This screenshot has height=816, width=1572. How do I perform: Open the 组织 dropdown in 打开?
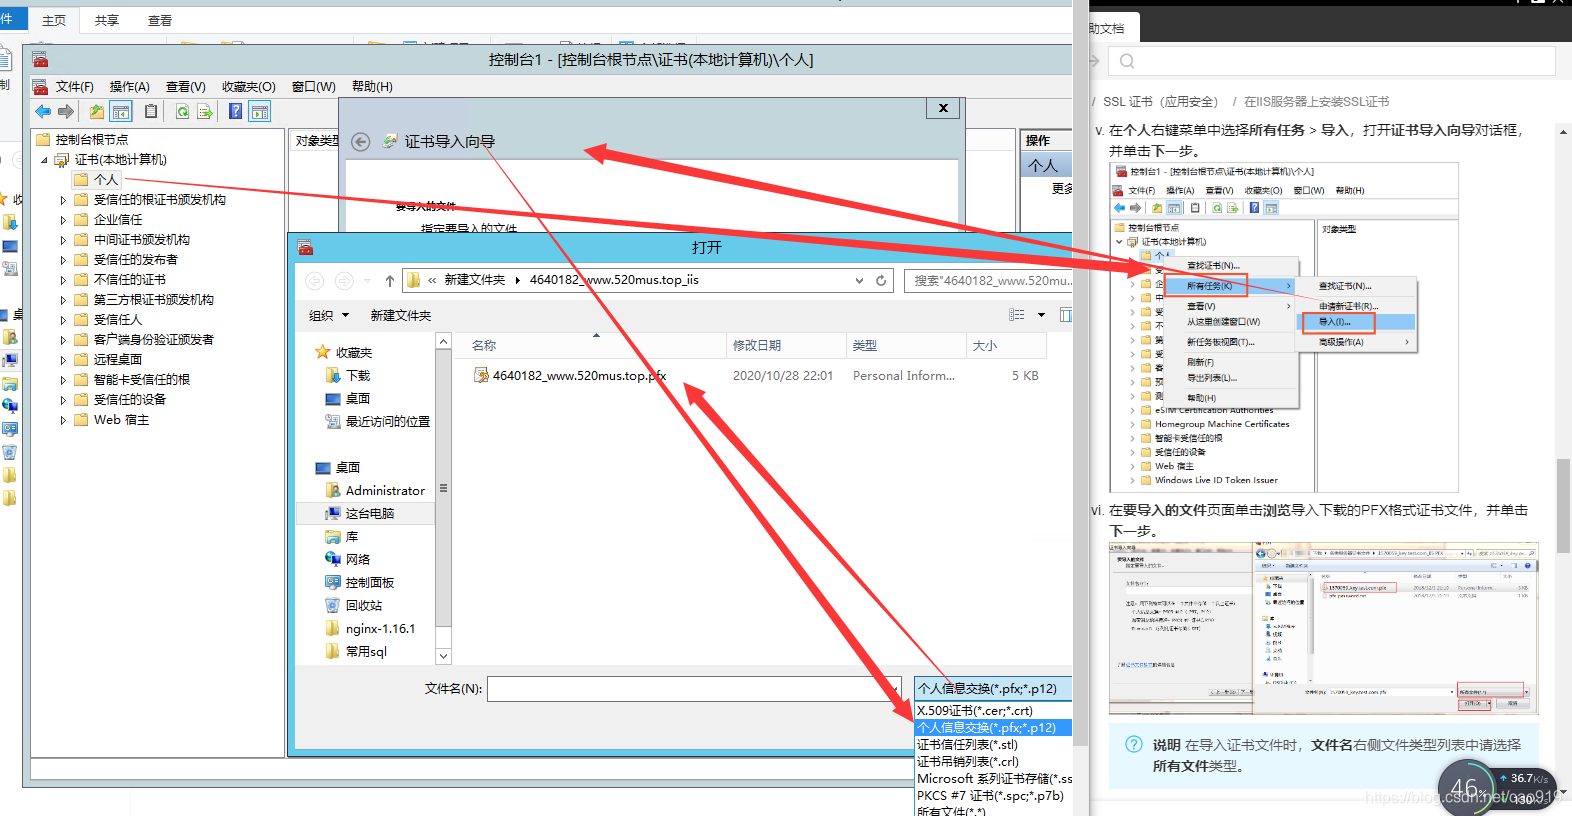tap(329, 316)
